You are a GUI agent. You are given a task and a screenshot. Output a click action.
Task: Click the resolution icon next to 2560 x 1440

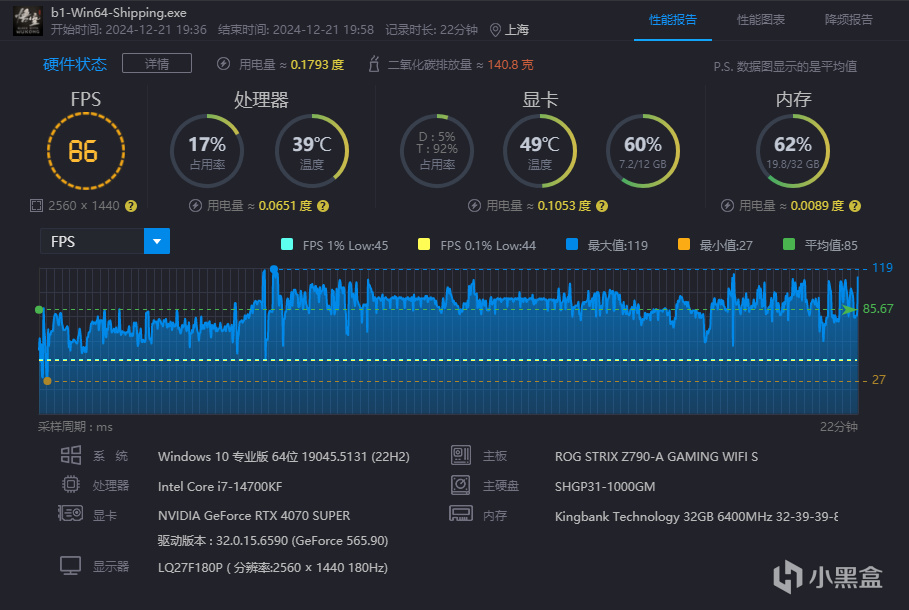pyautogui.click(x=36, y=206)
